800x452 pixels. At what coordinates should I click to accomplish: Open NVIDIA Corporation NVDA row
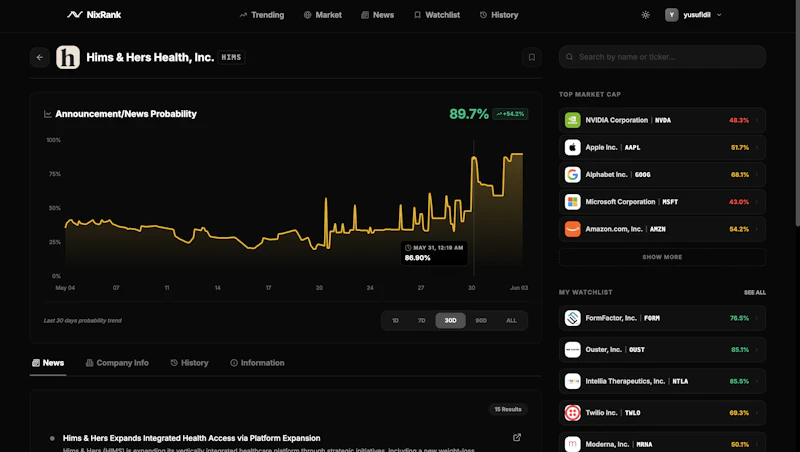tap(662, 120)
